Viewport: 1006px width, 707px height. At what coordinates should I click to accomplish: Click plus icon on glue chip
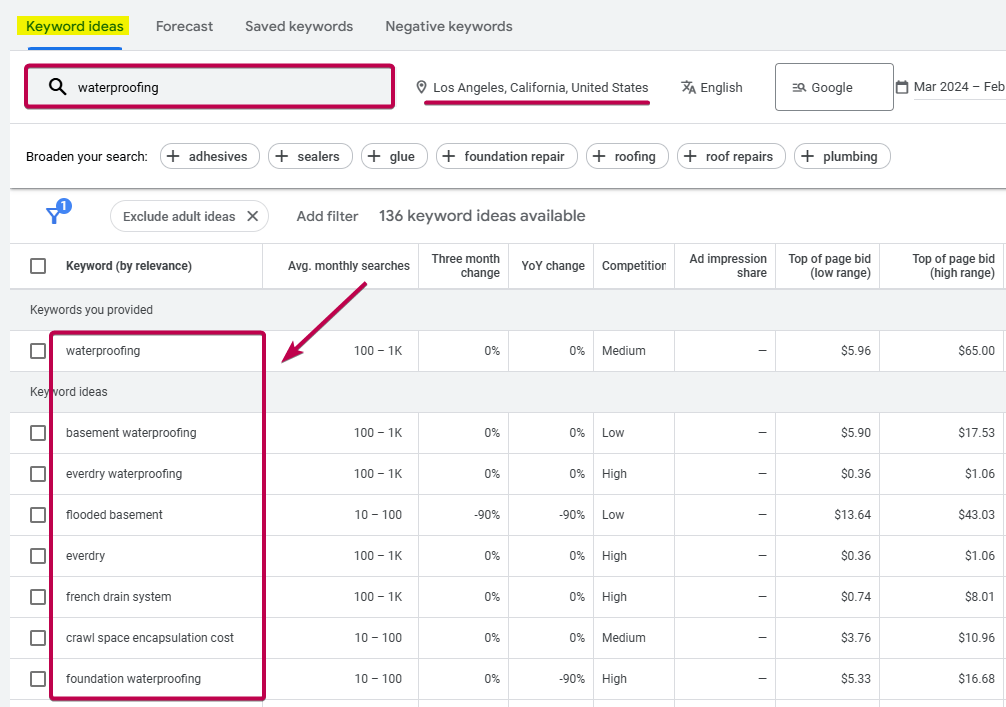point(374,156)
